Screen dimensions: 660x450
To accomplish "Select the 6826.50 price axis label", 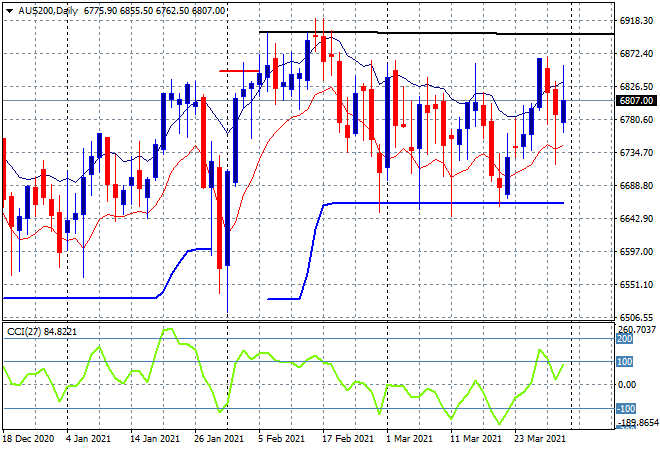I will tap(636, 86).
